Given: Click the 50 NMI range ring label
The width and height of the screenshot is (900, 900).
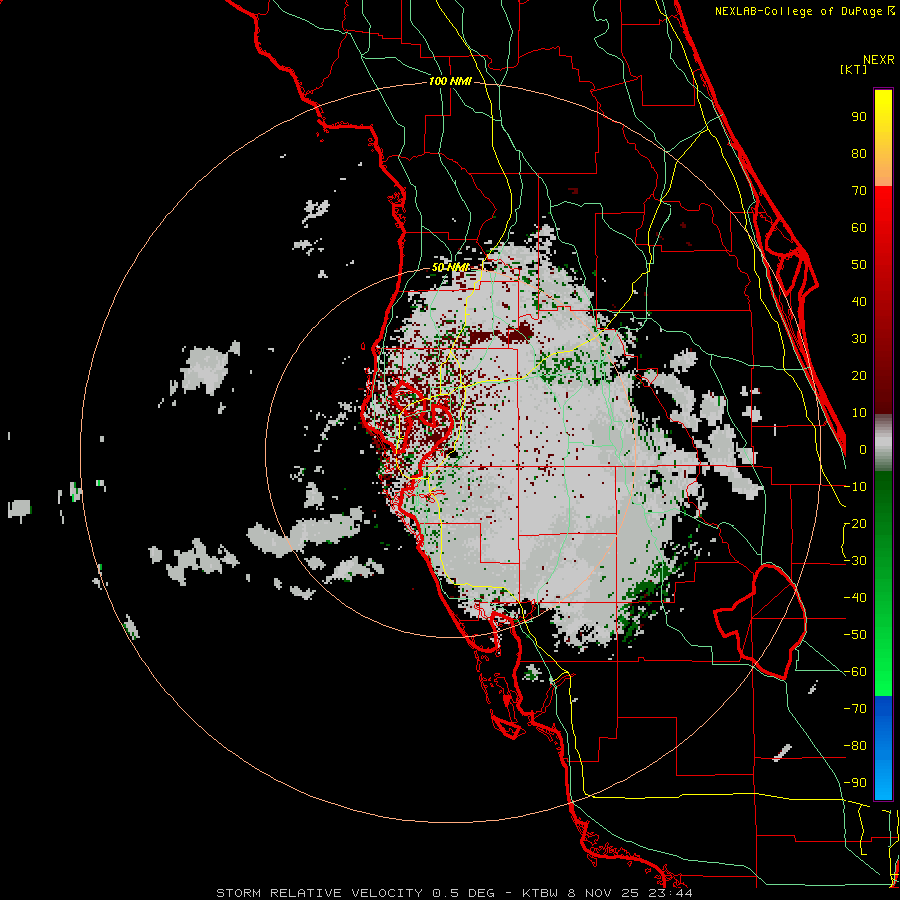Looking at the screenshot, I should 450,267.
